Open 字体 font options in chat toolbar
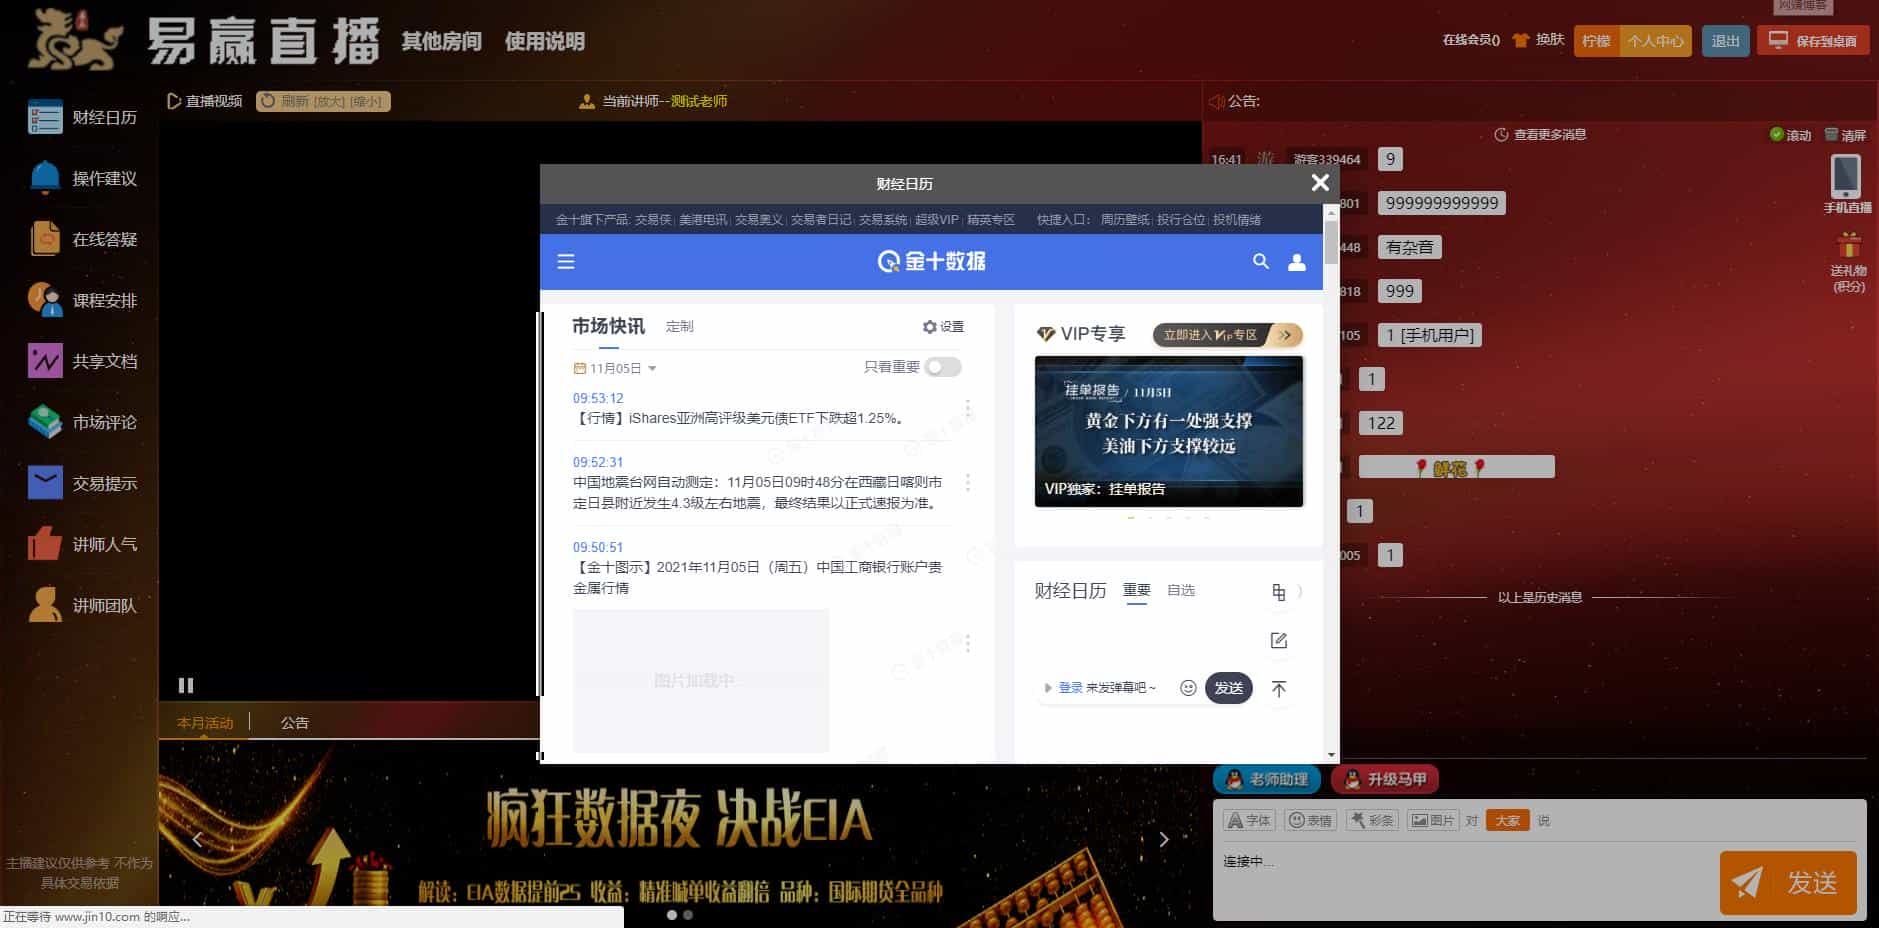1879x928 pixels. pos(1248,820)
